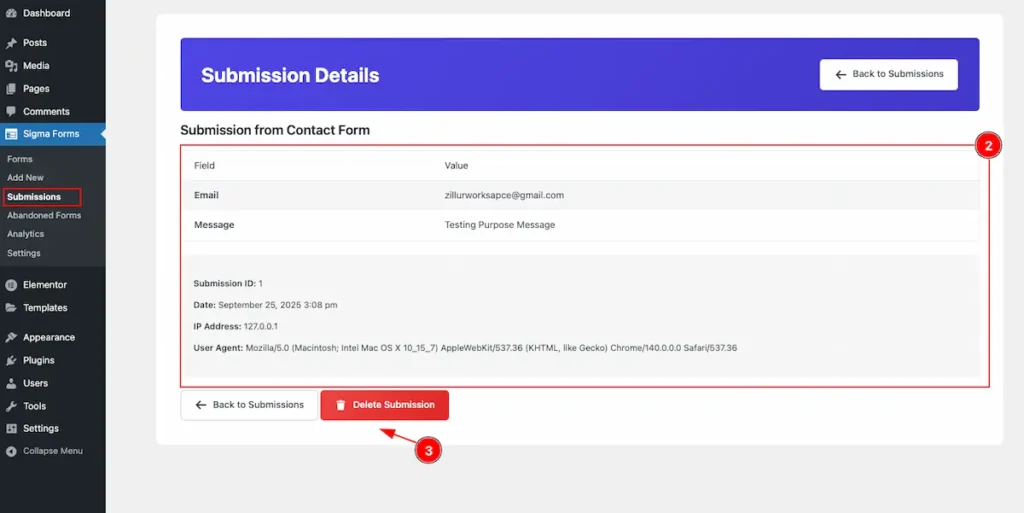
Task: Click the left arrow icon in header Back button
Action: 840,74
